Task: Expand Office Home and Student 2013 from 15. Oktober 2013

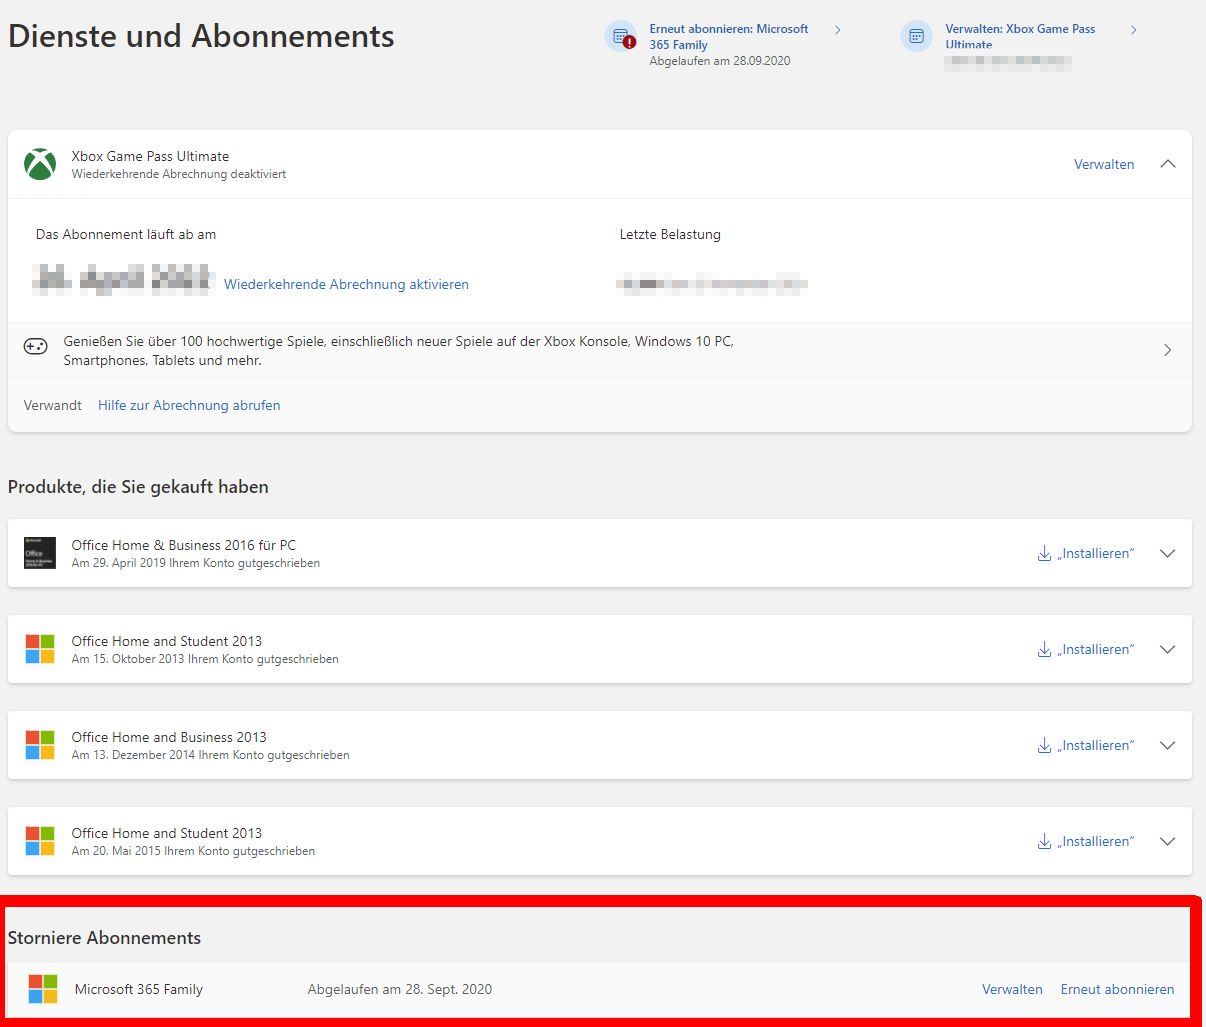Action: pyautogui.click(x=1167, y=649)
